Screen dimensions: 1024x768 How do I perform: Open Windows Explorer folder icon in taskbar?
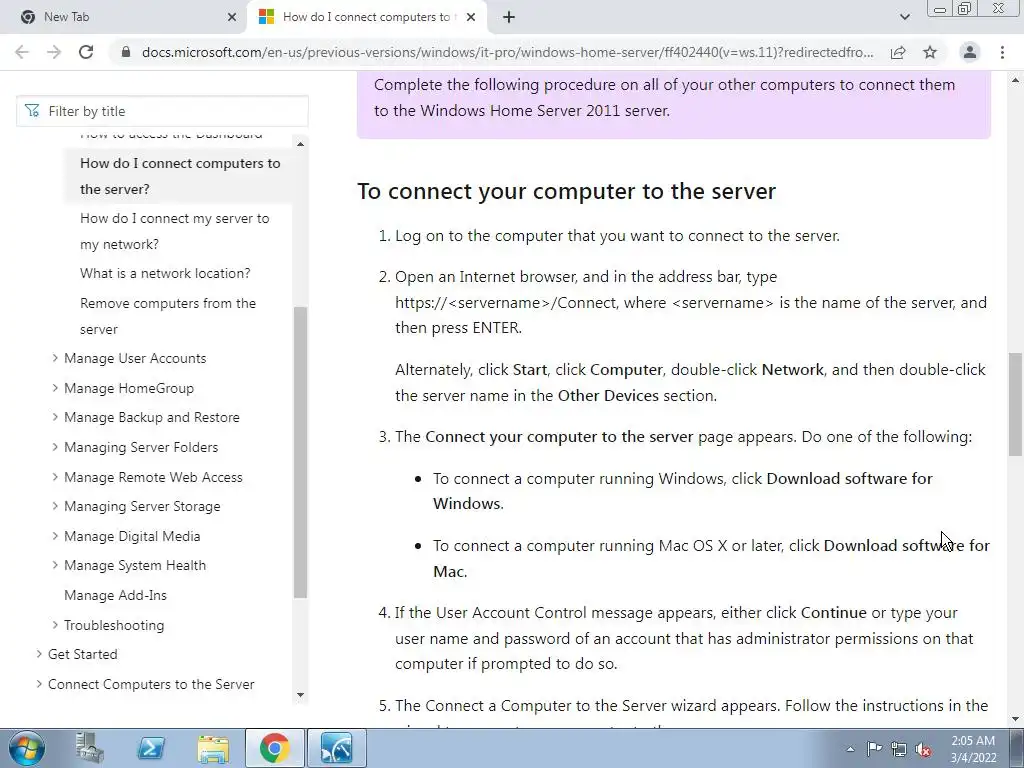(213, 748)
